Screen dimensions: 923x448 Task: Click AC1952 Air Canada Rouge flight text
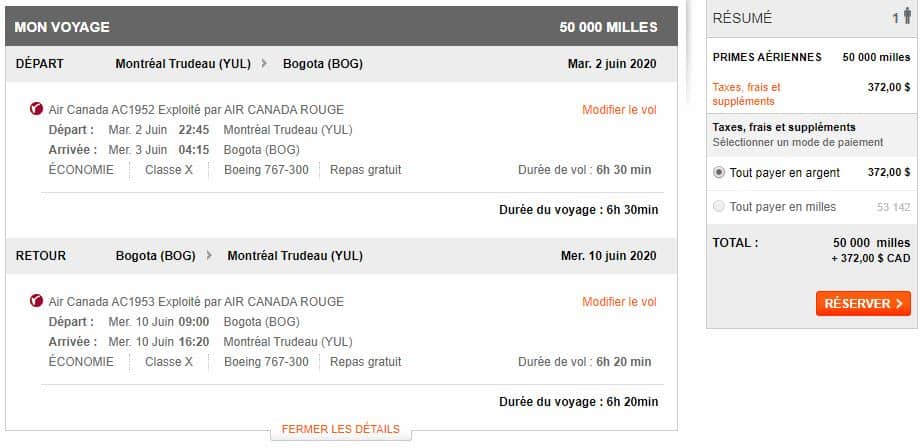coord(196,109)
